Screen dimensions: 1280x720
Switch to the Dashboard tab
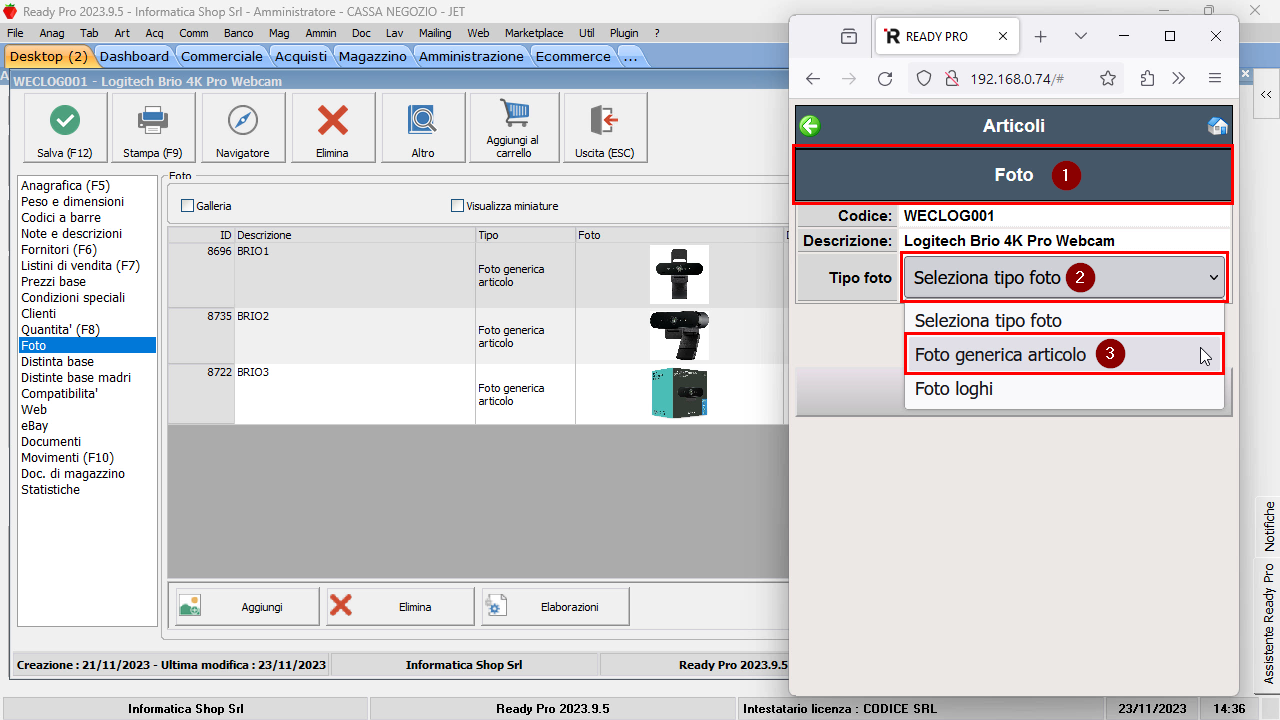pos(134,57)
